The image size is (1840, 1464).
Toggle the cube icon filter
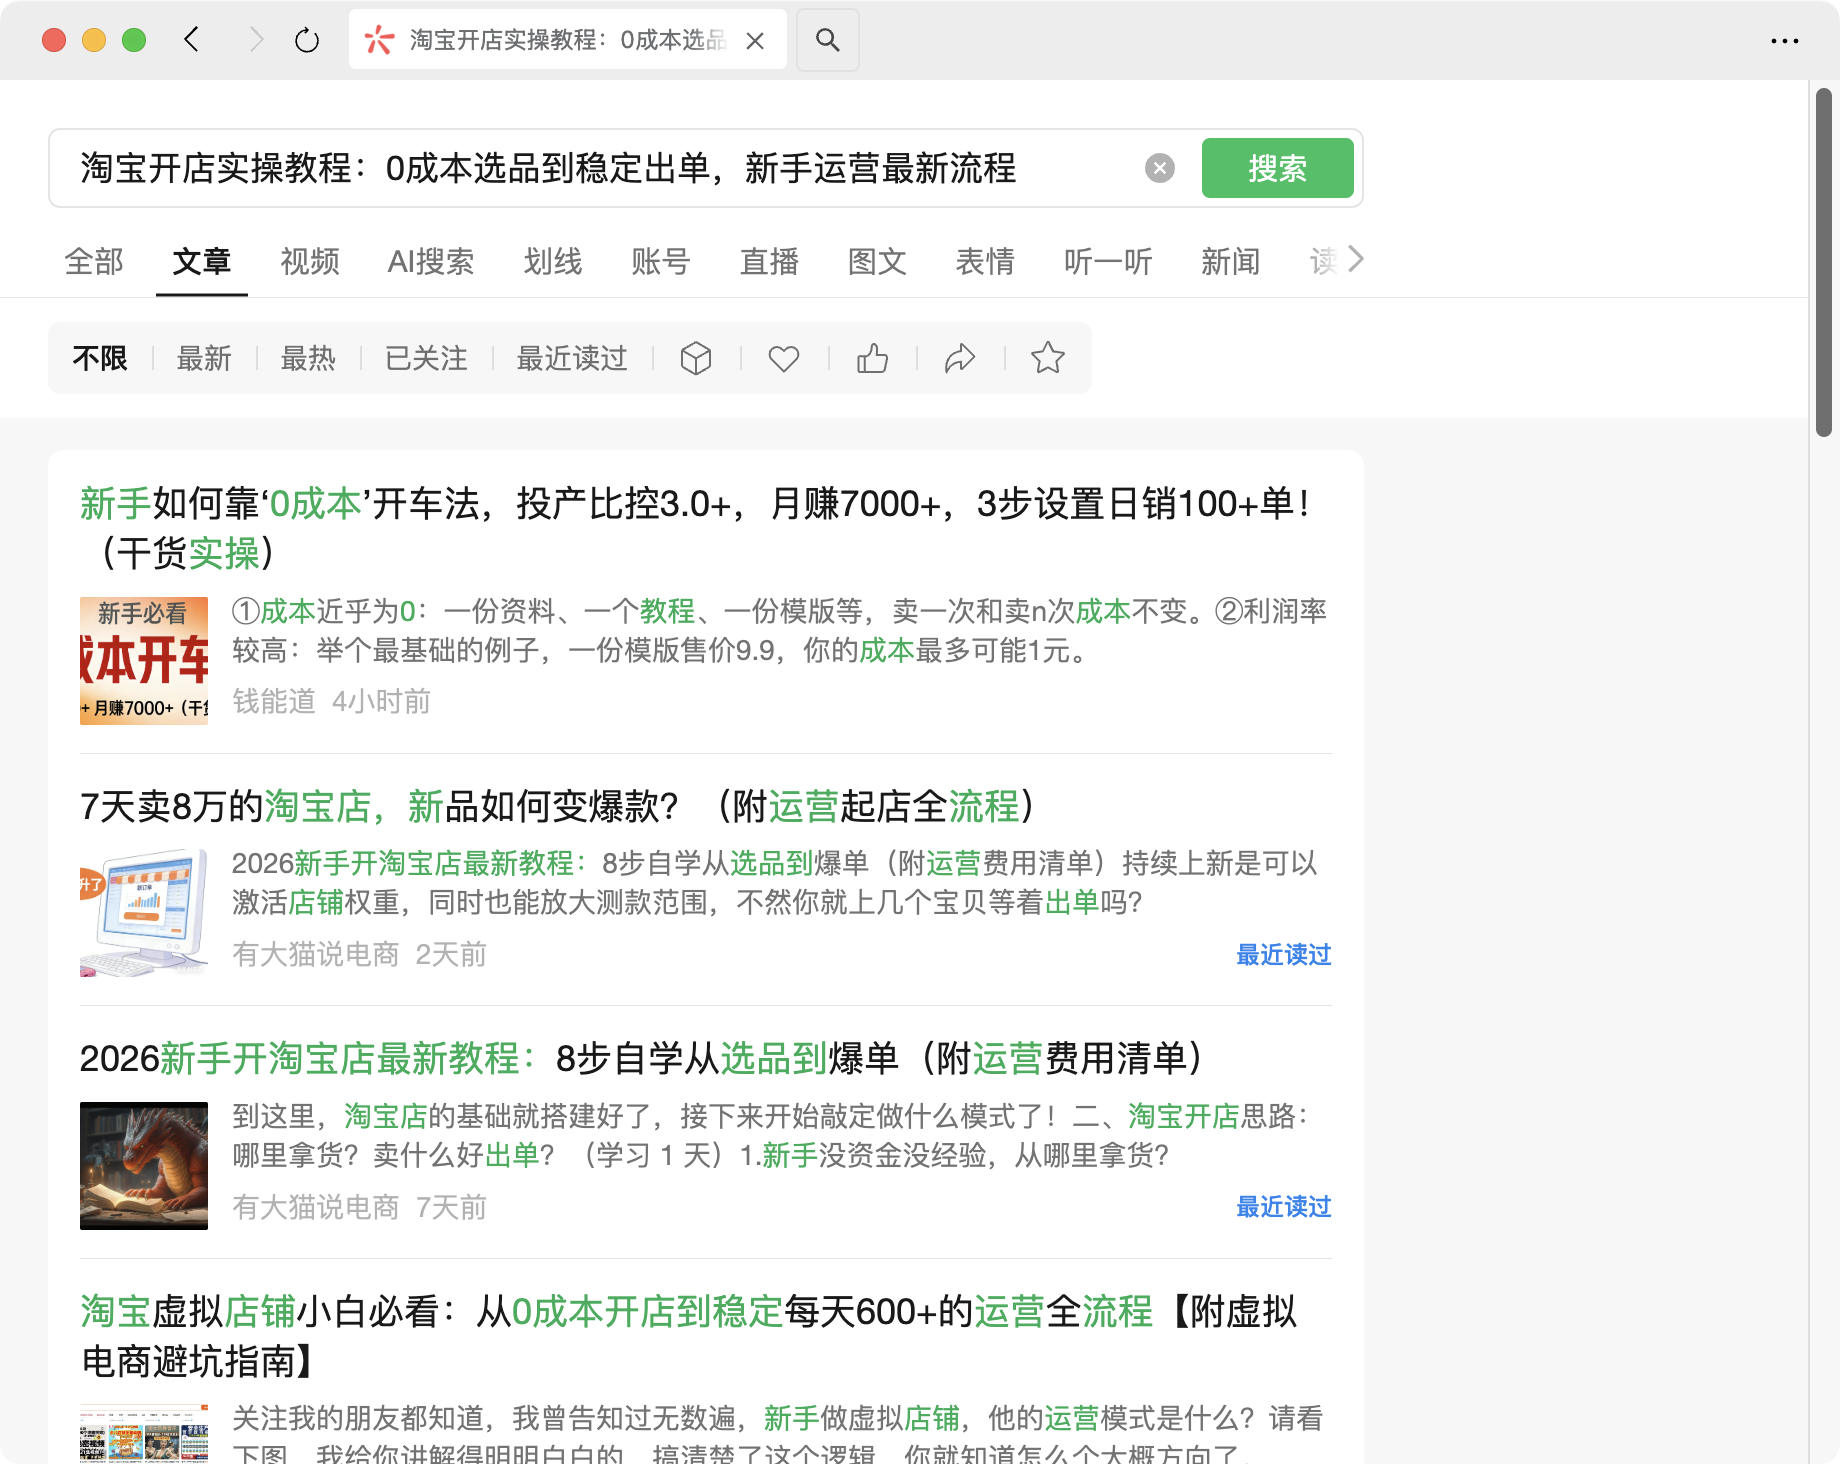(x=696, y=358)
